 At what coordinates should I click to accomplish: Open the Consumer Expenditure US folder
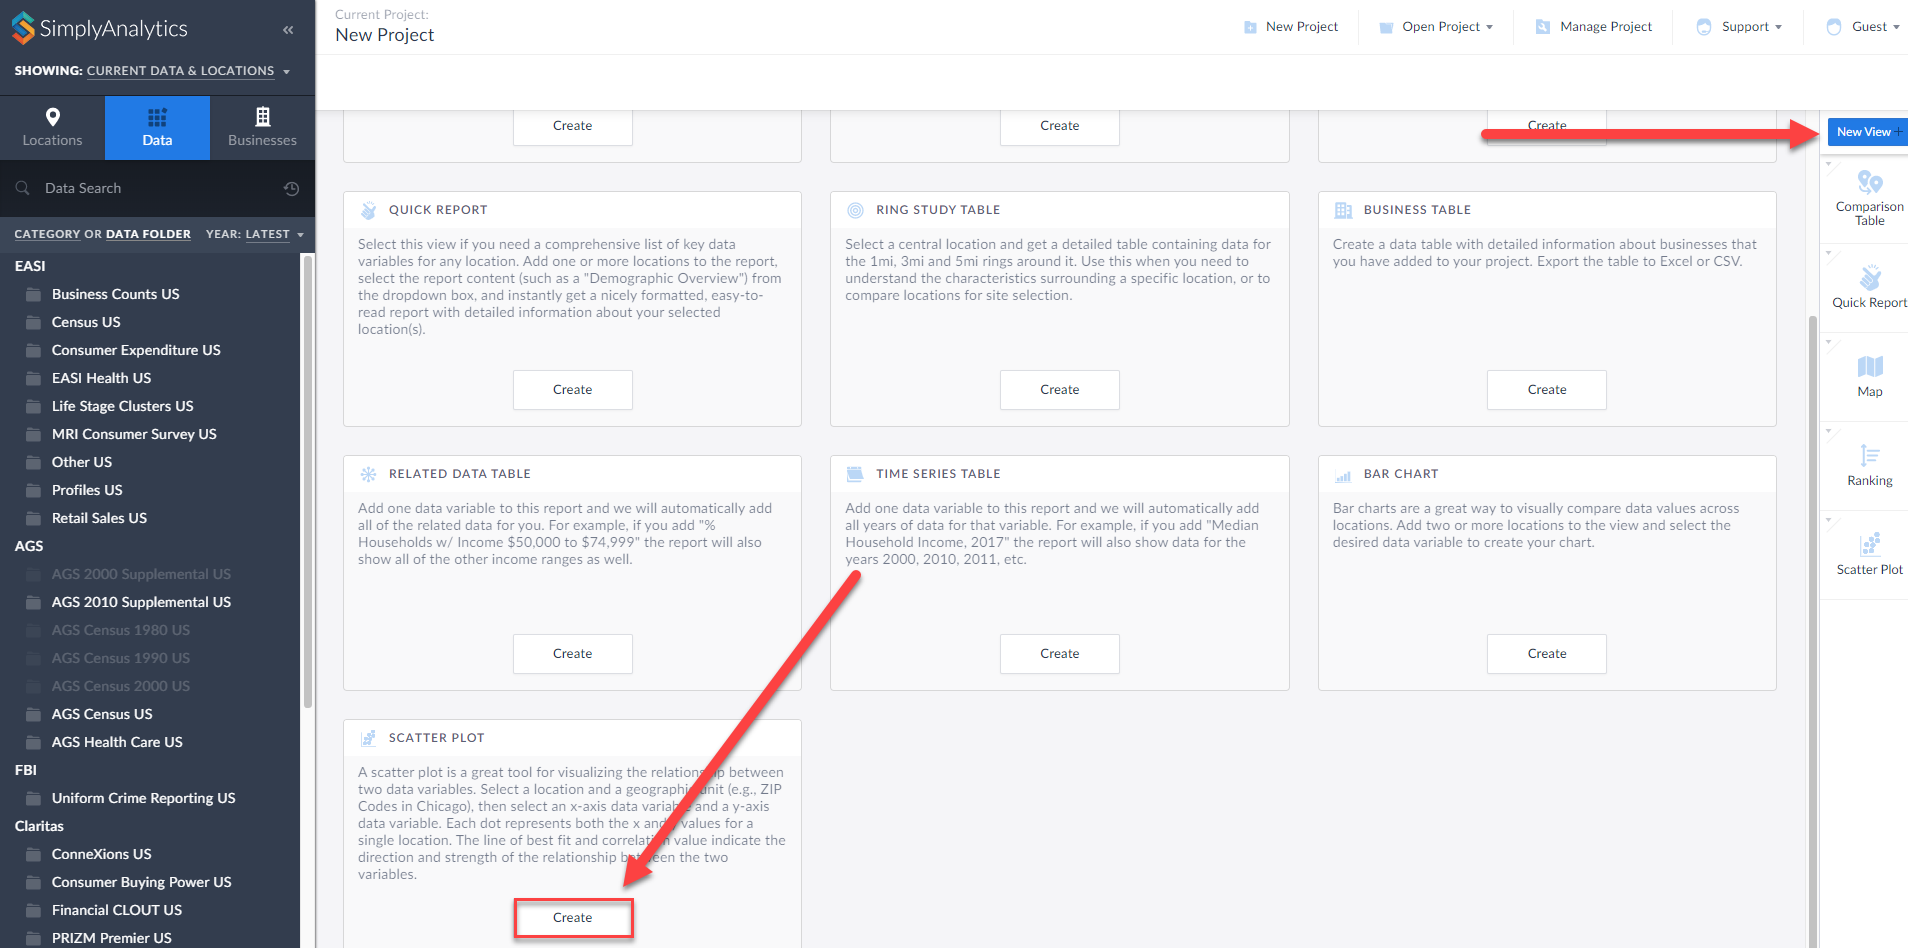coord(136,350)
